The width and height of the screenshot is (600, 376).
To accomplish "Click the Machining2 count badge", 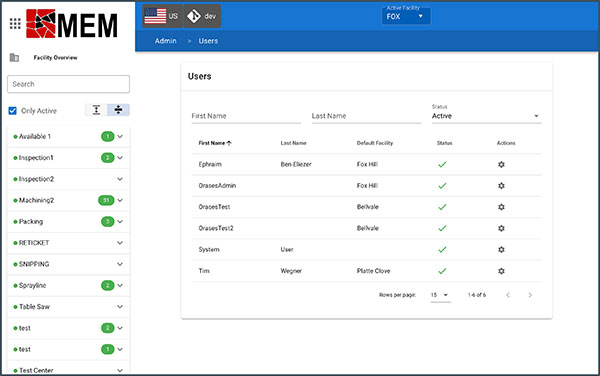I will 106,200.
